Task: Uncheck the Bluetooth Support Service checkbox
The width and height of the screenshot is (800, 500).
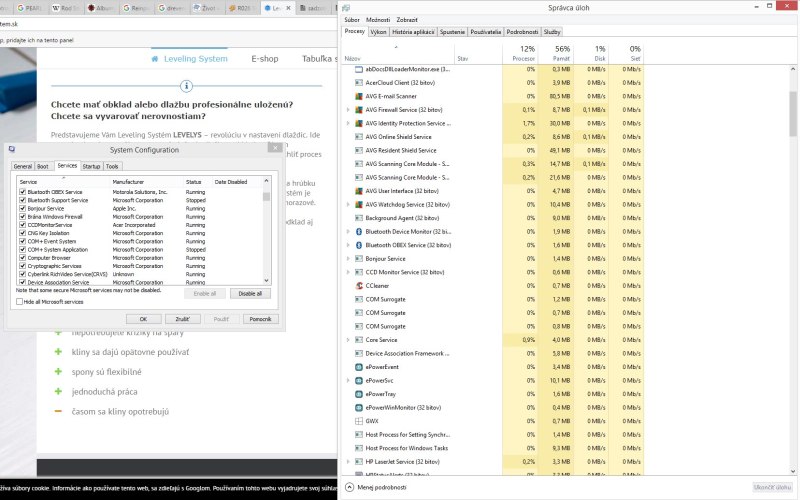Action: (22, 200)
